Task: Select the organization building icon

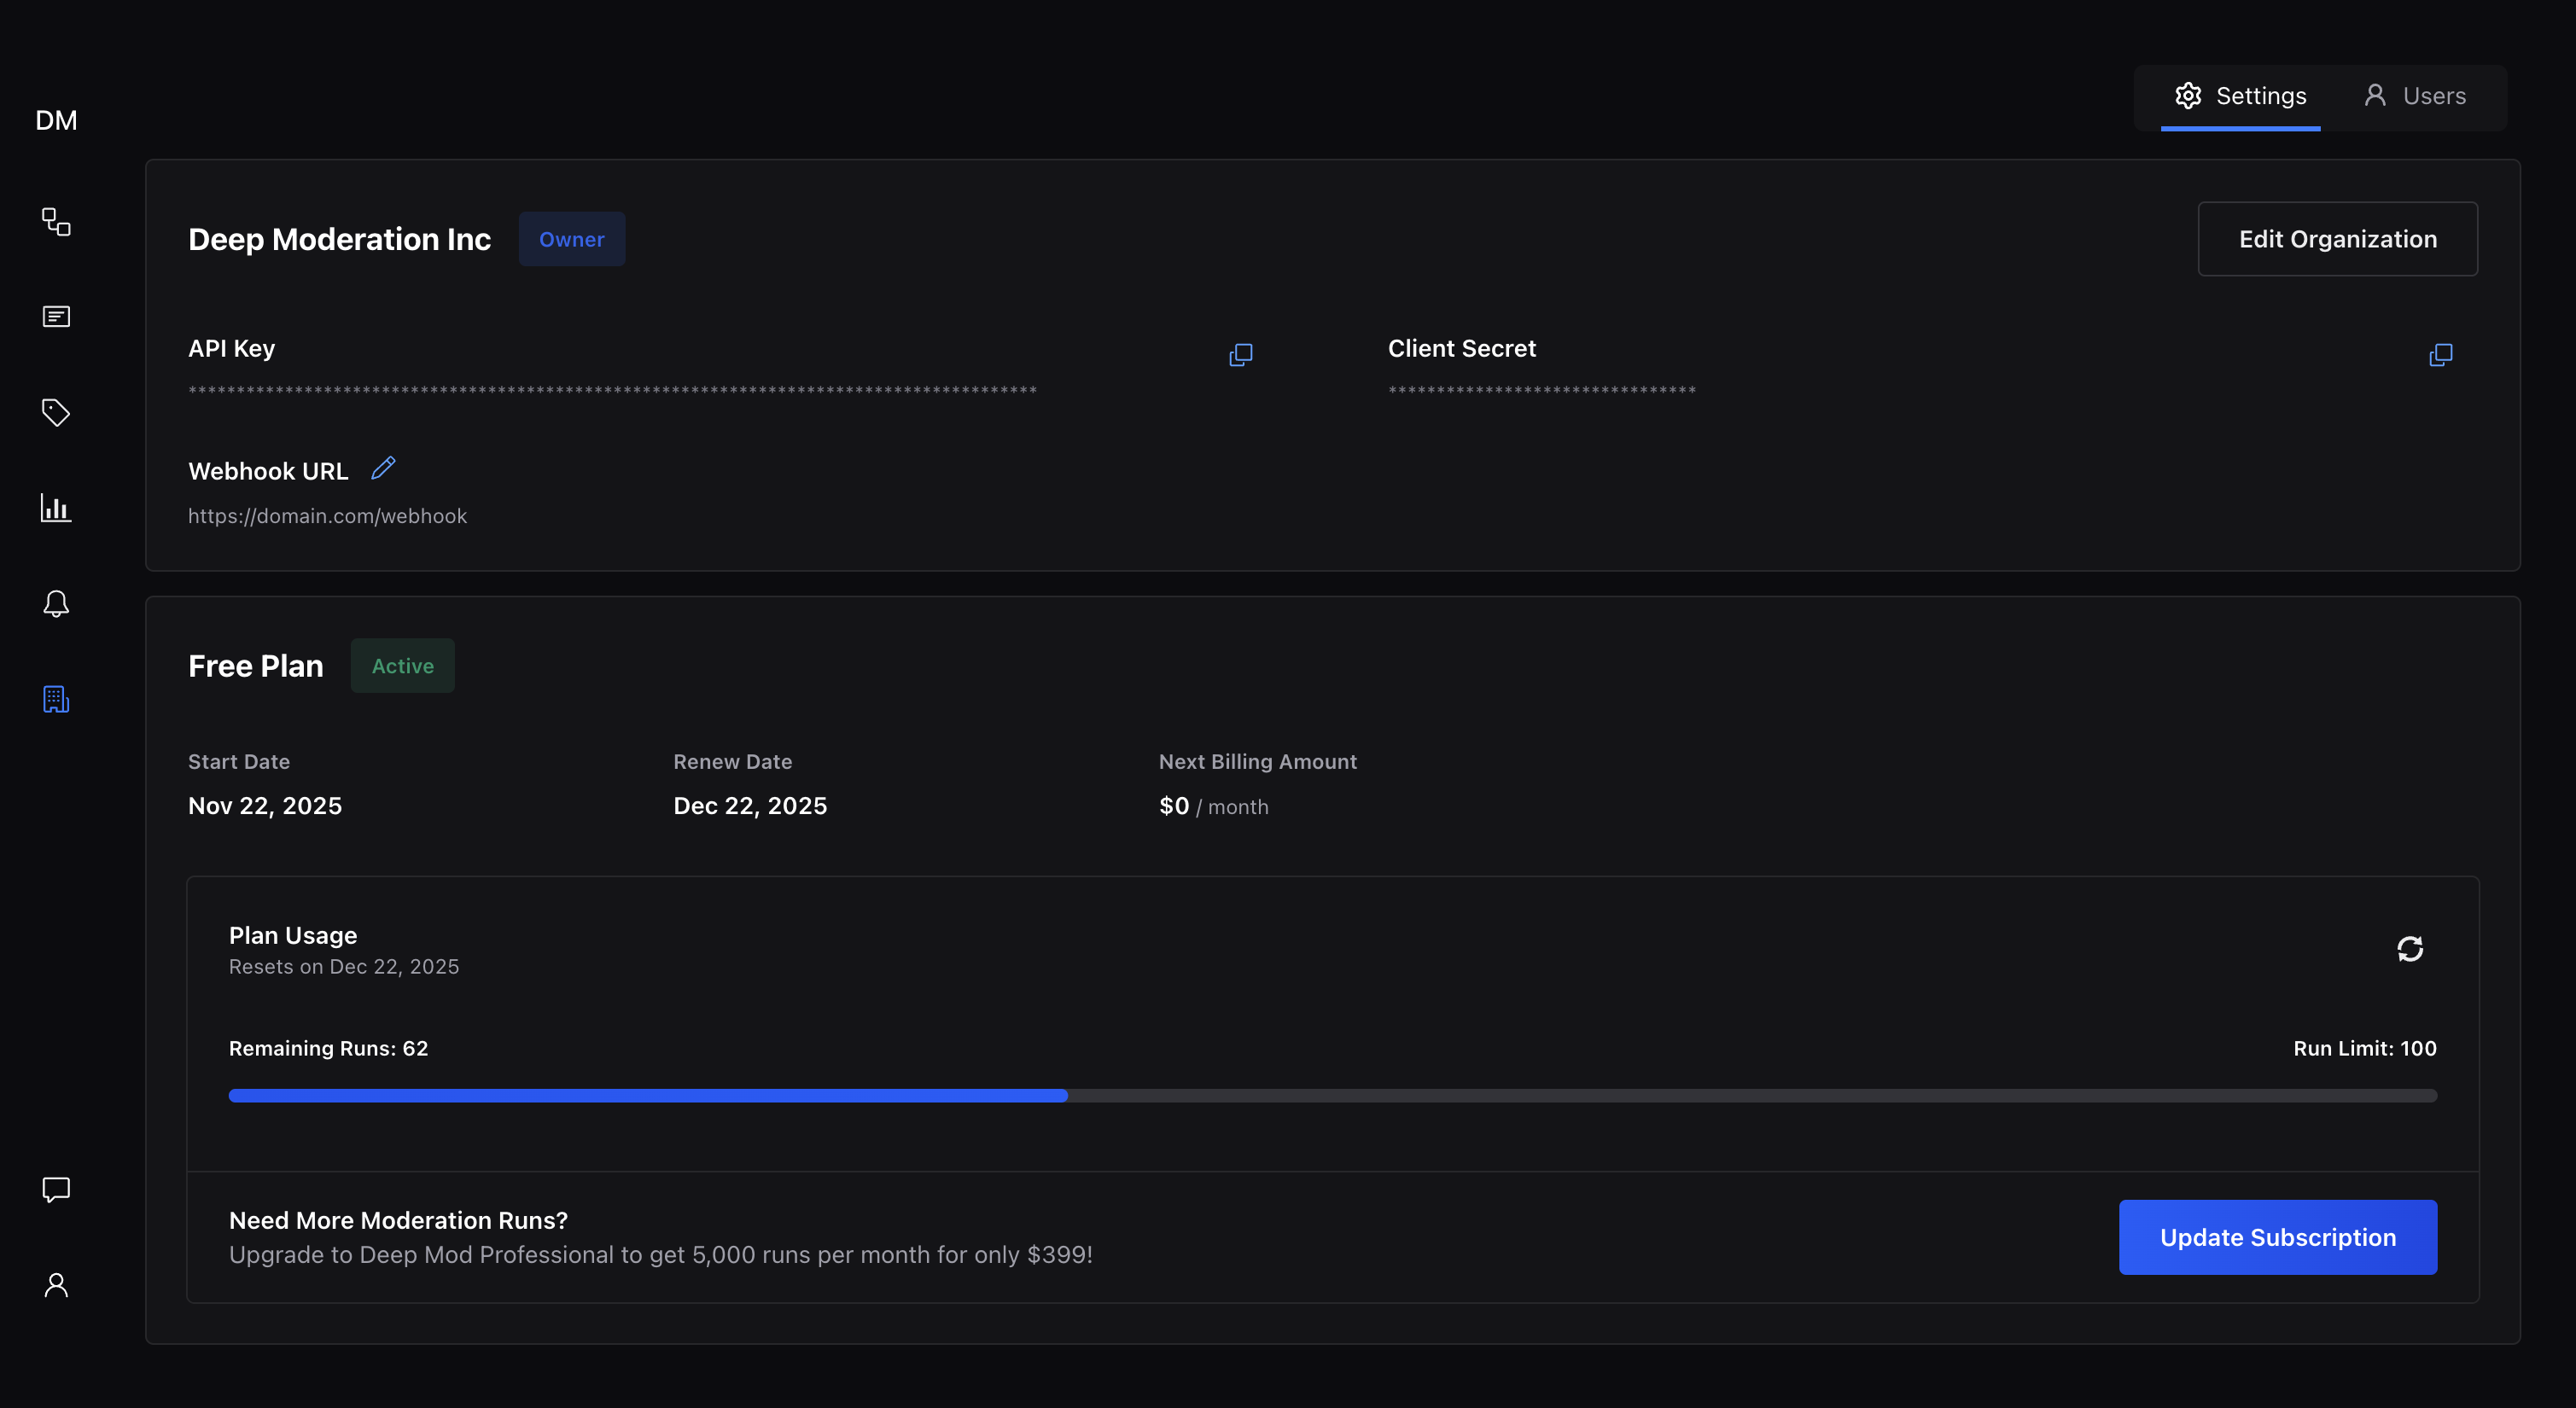Action: [56, 699]
